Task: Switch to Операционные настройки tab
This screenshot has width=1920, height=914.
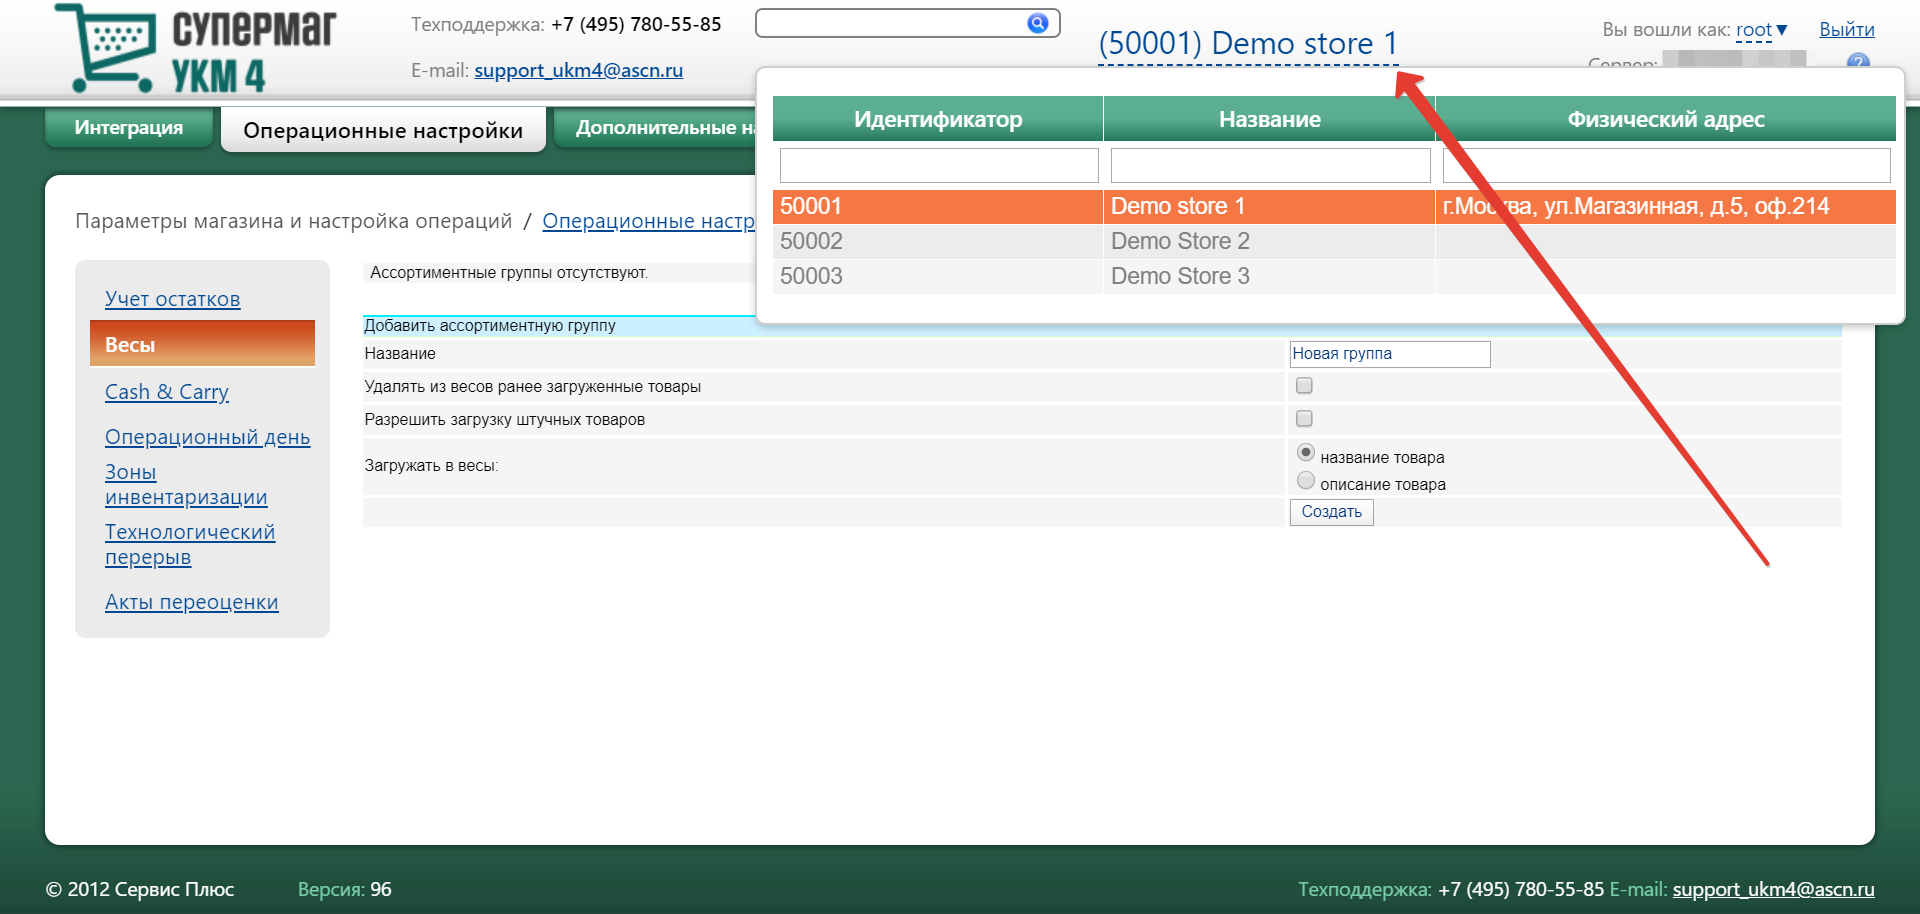Action: pos(383,131)
